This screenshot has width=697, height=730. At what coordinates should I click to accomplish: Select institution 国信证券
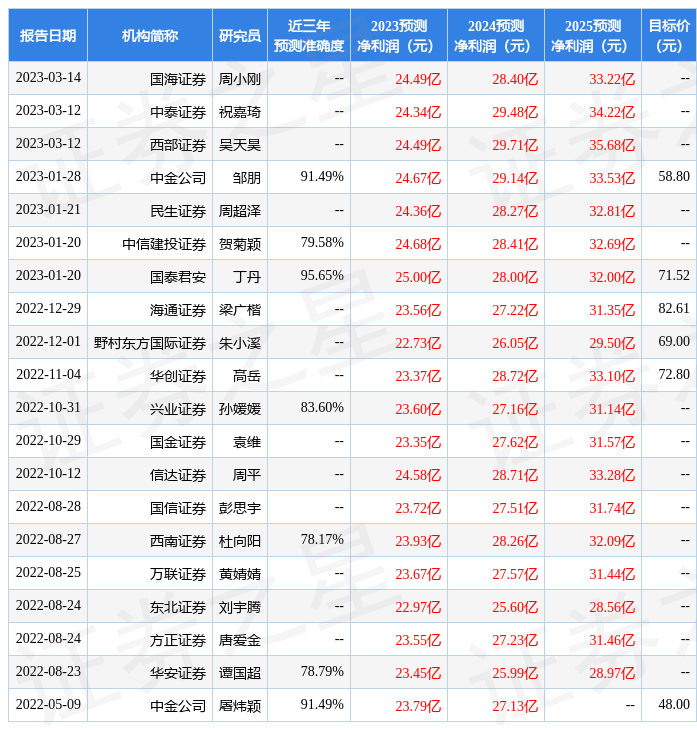point(178,508)
